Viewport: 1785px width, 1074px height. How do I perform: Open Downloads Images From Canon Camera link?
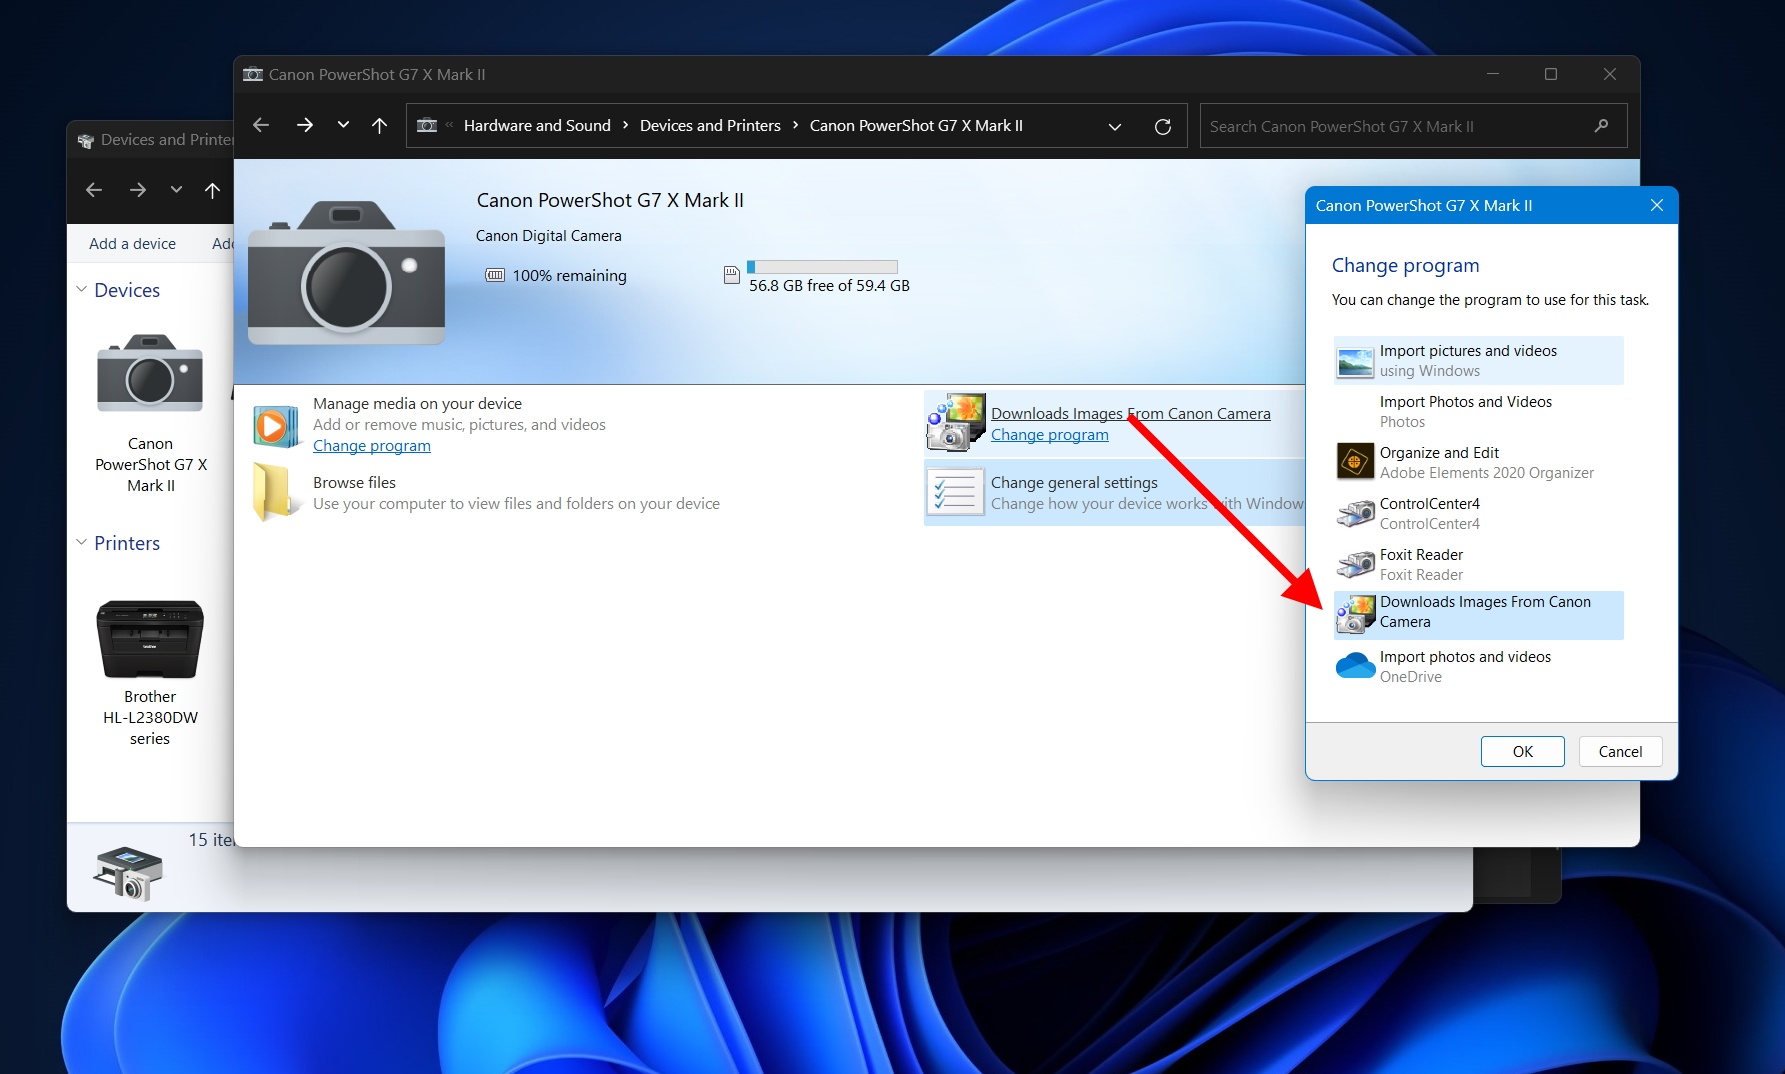1131,414
